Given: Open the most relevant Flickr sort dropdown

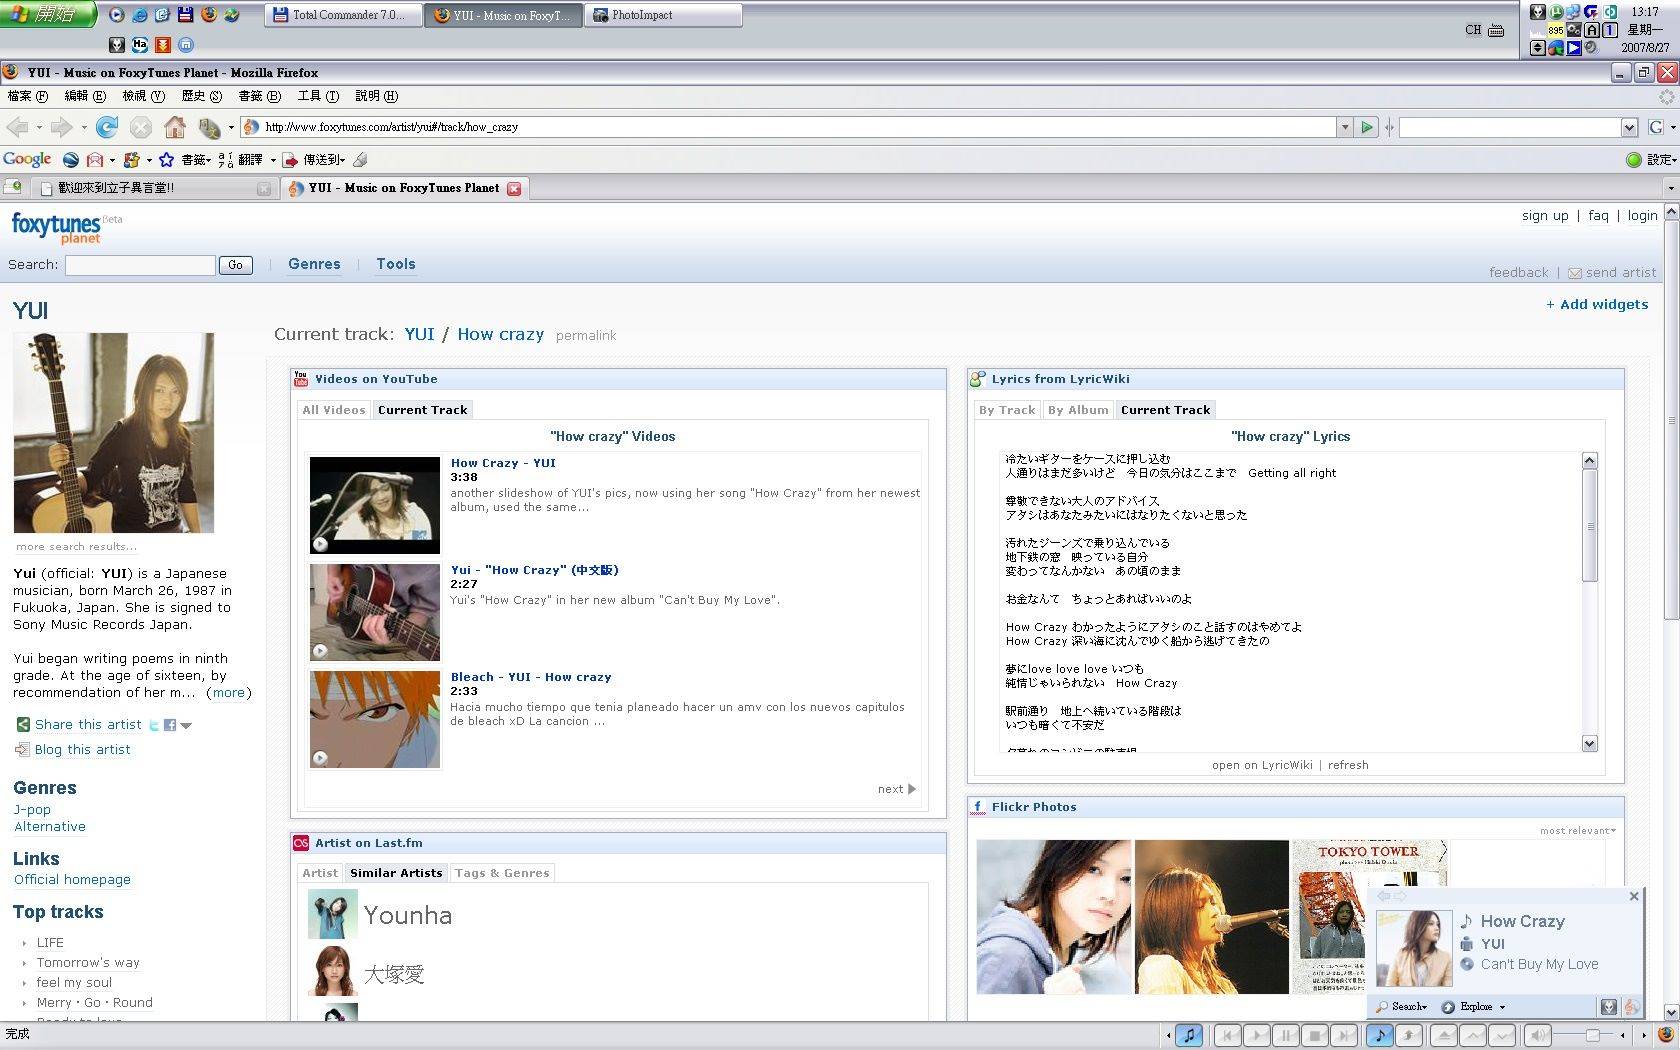Looking at the screenshot, I should tap(1578, 831).
